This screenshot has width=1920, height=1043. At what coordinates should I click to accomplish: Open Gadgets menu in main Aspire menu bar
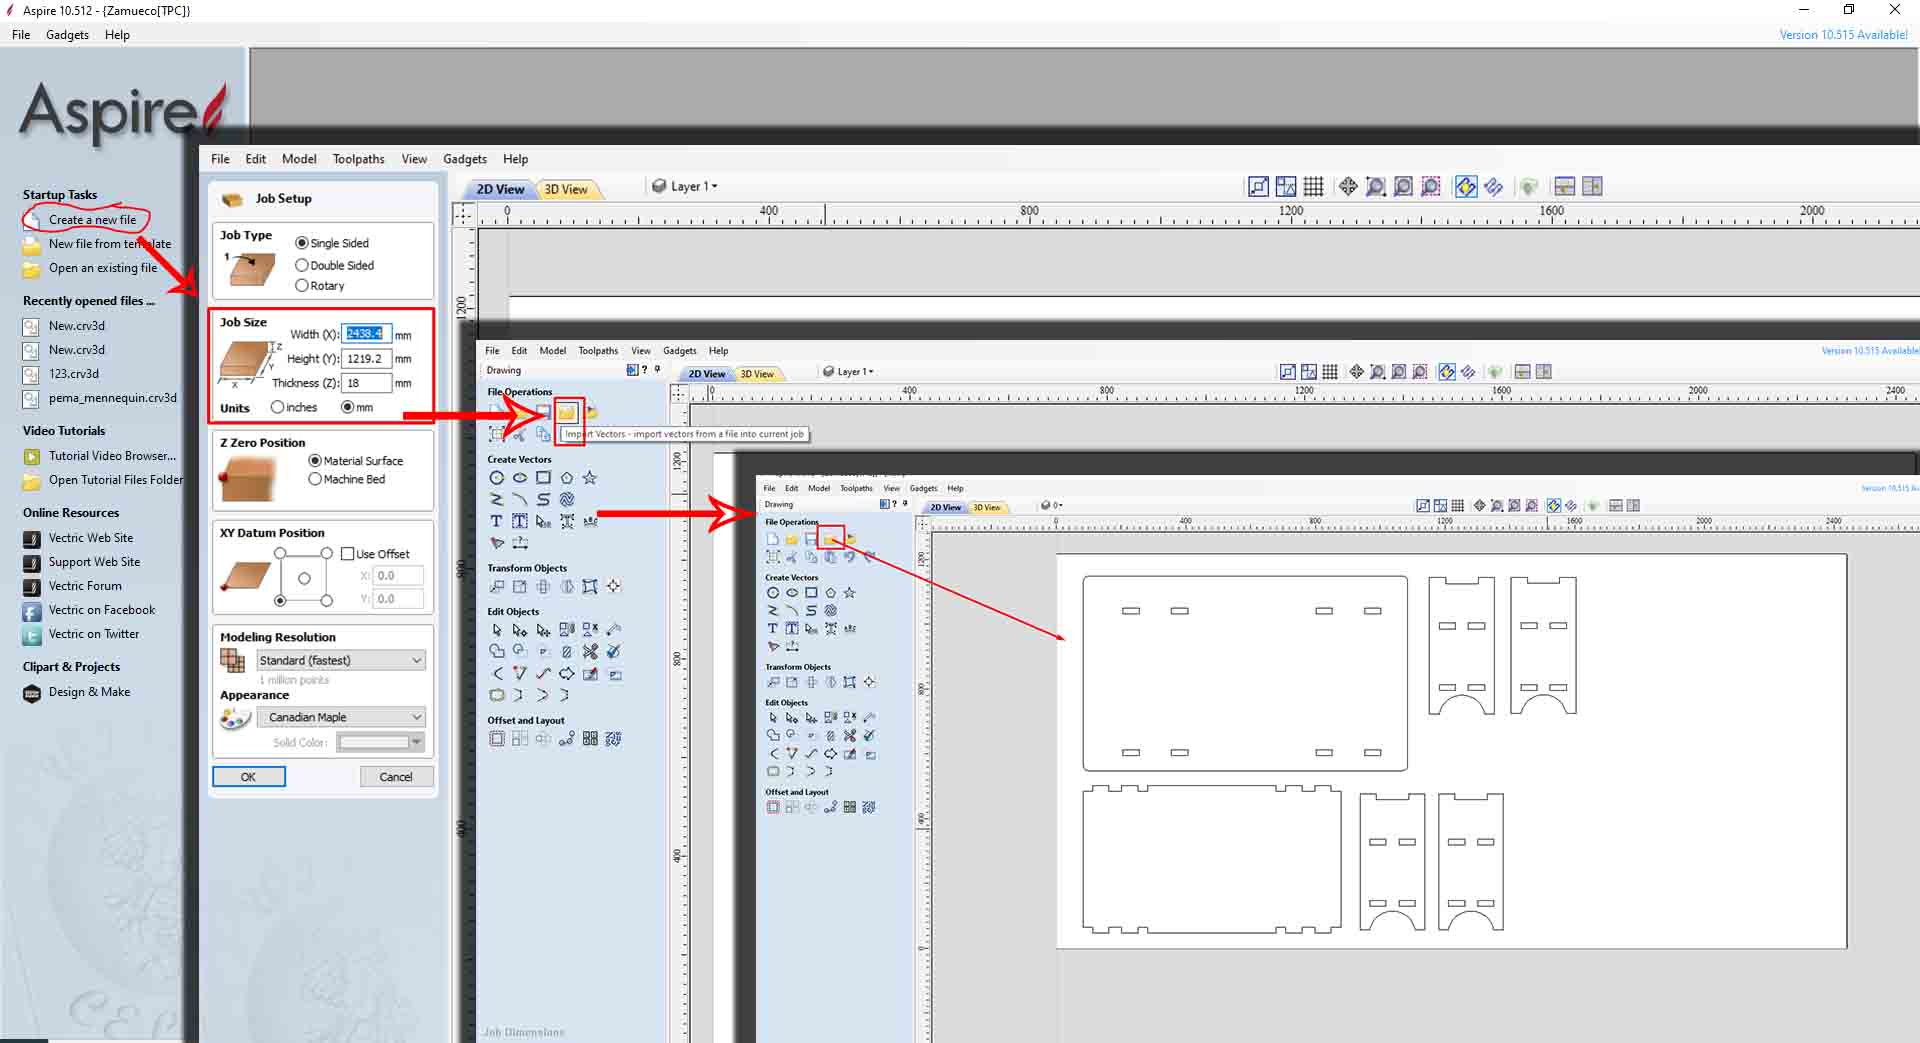(x=67, y=35)
